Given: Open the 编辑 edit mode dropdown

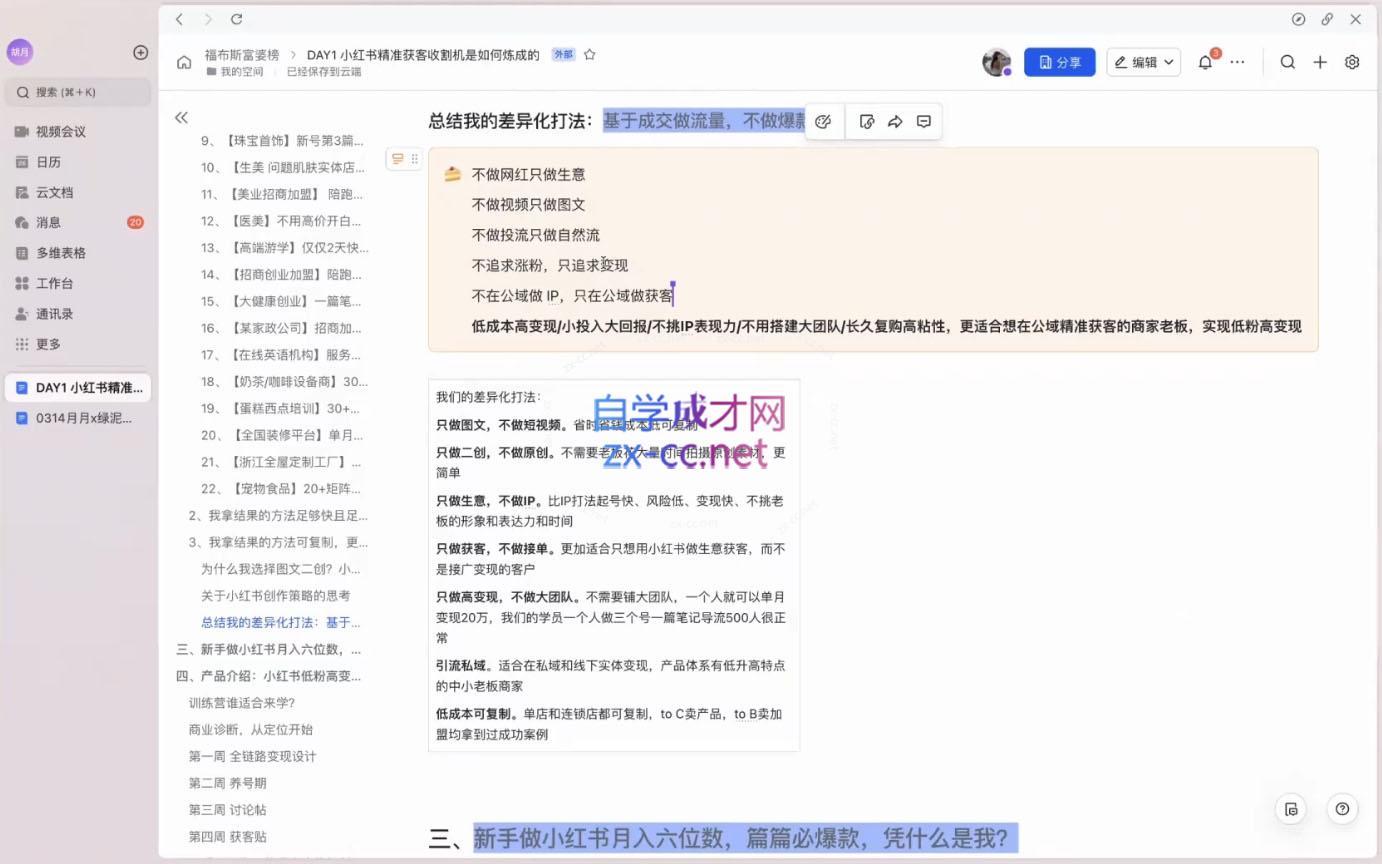Looking at the screenshot, I should [1143, 61].
